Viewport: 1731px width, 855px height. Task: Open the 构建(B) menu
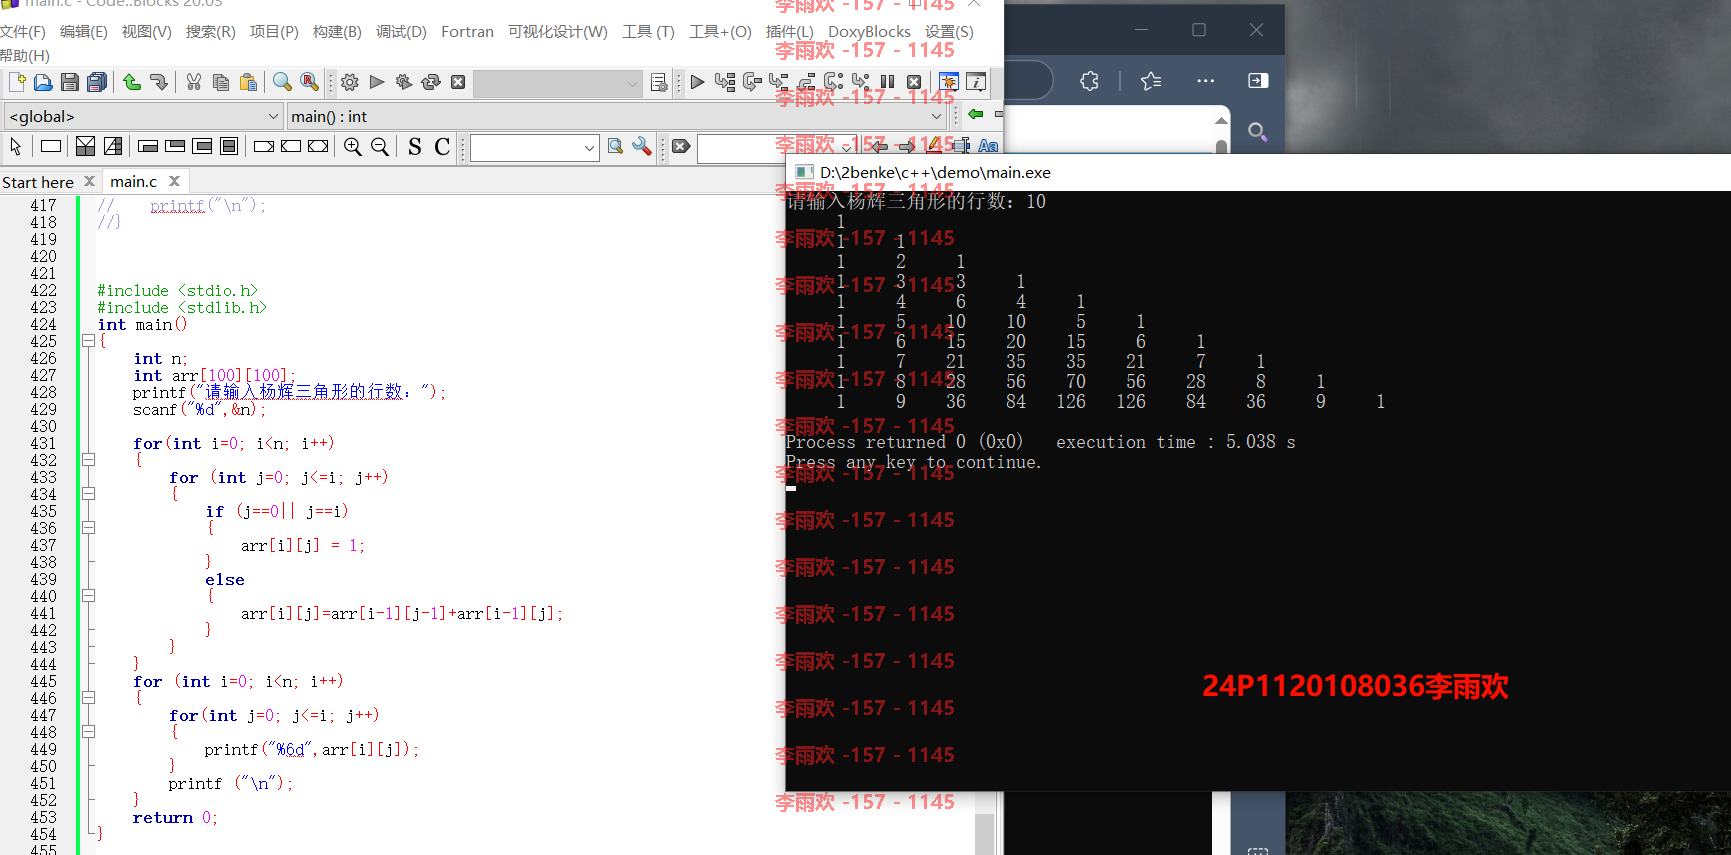pyautogui.click(x=337, y=32)
